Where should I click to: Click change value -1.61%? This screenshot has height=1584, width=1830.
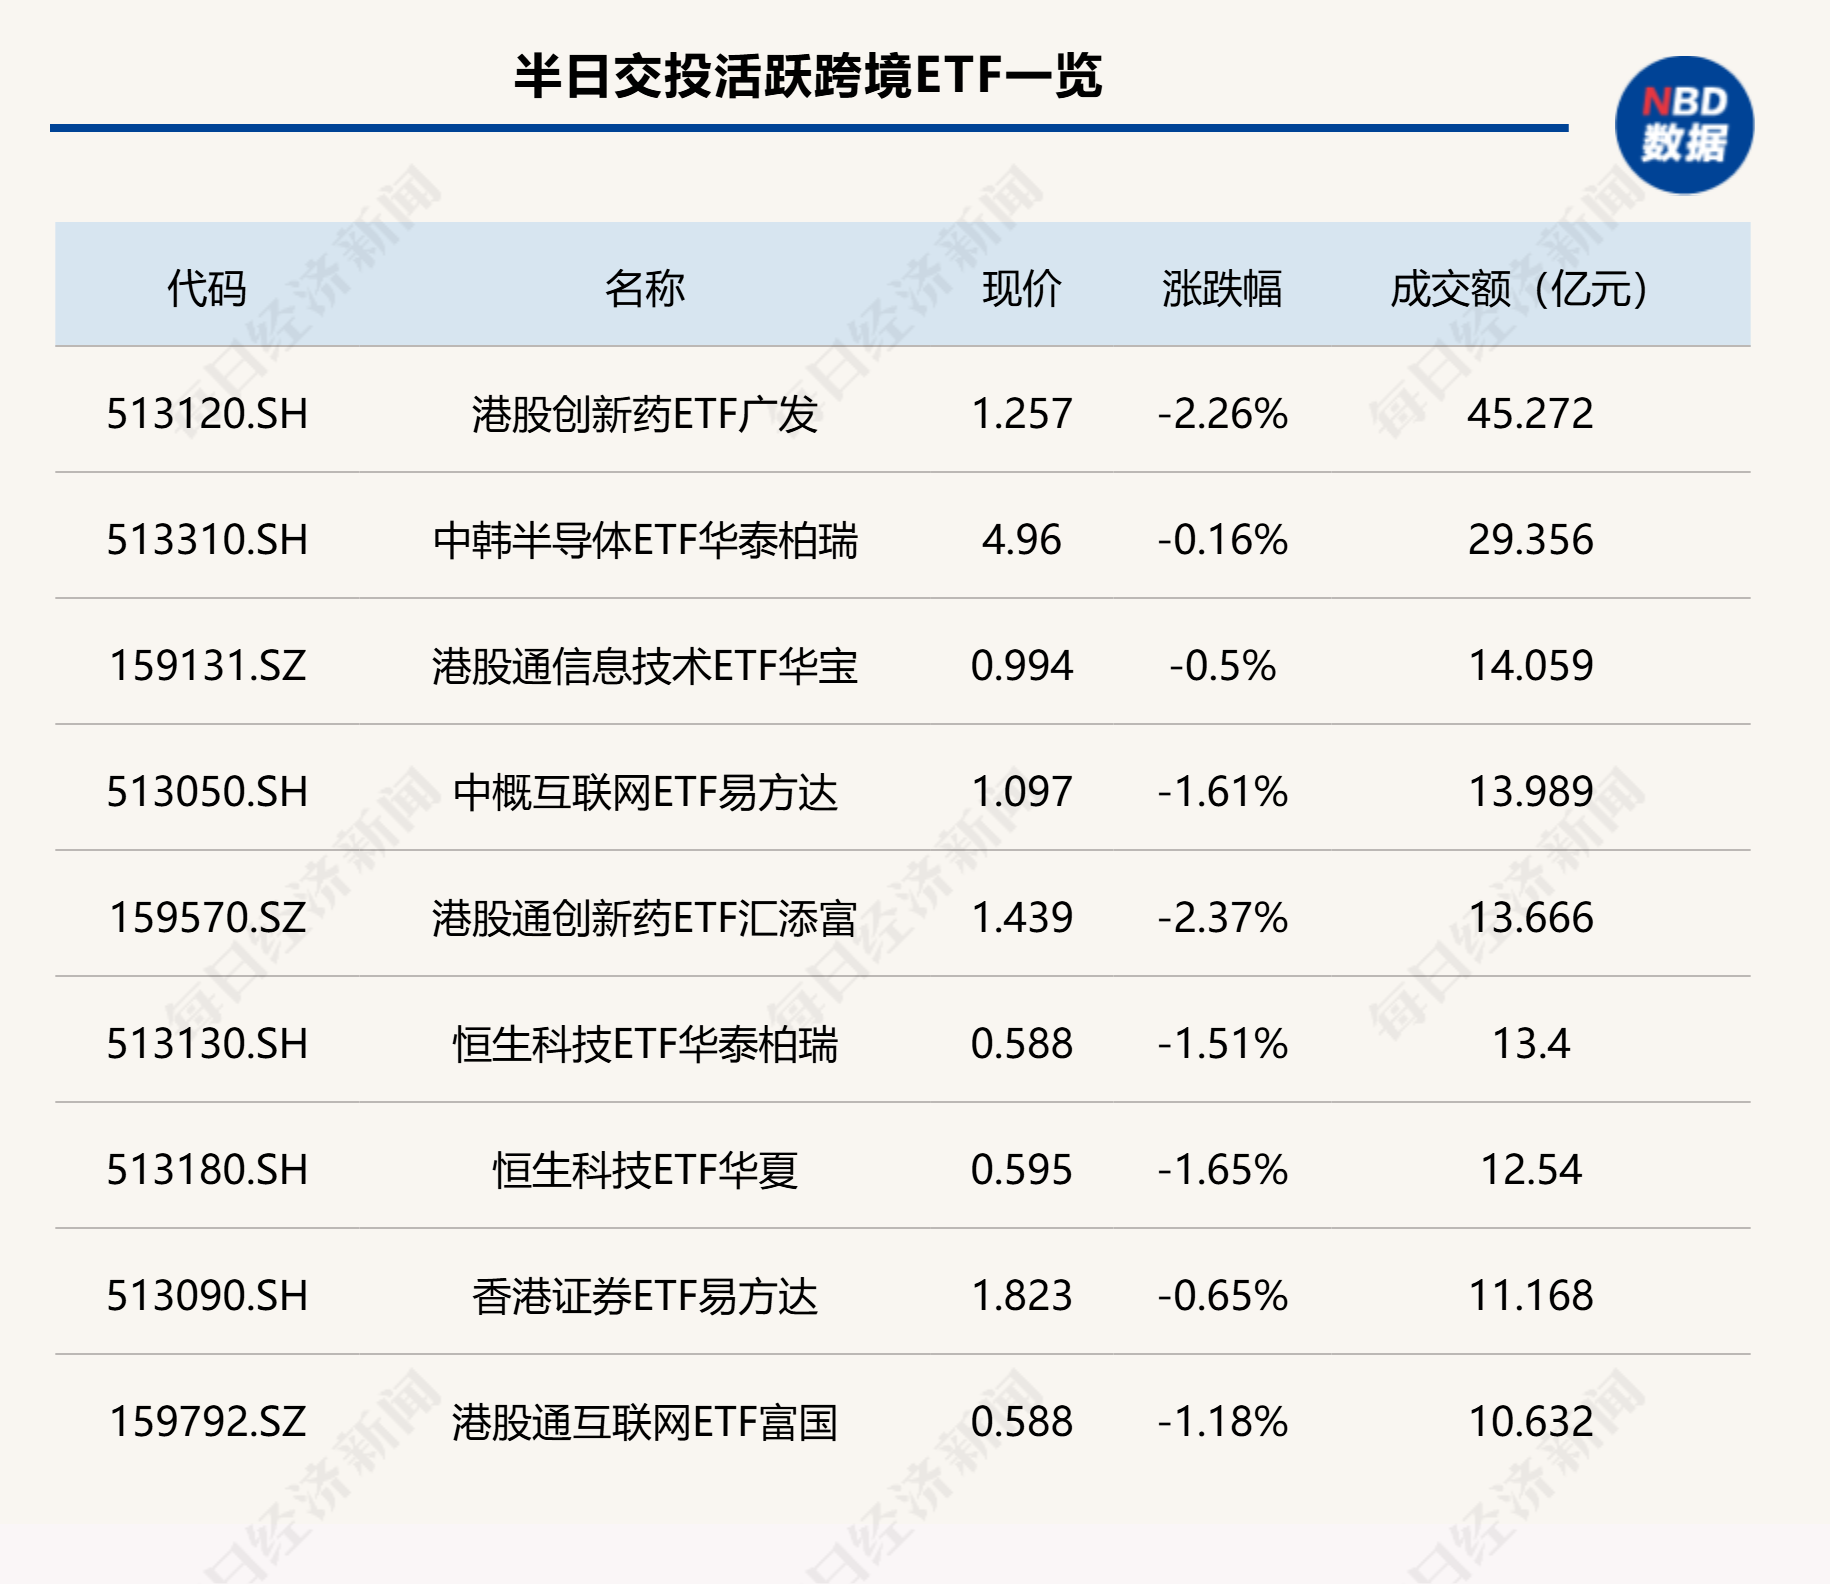1222,792
